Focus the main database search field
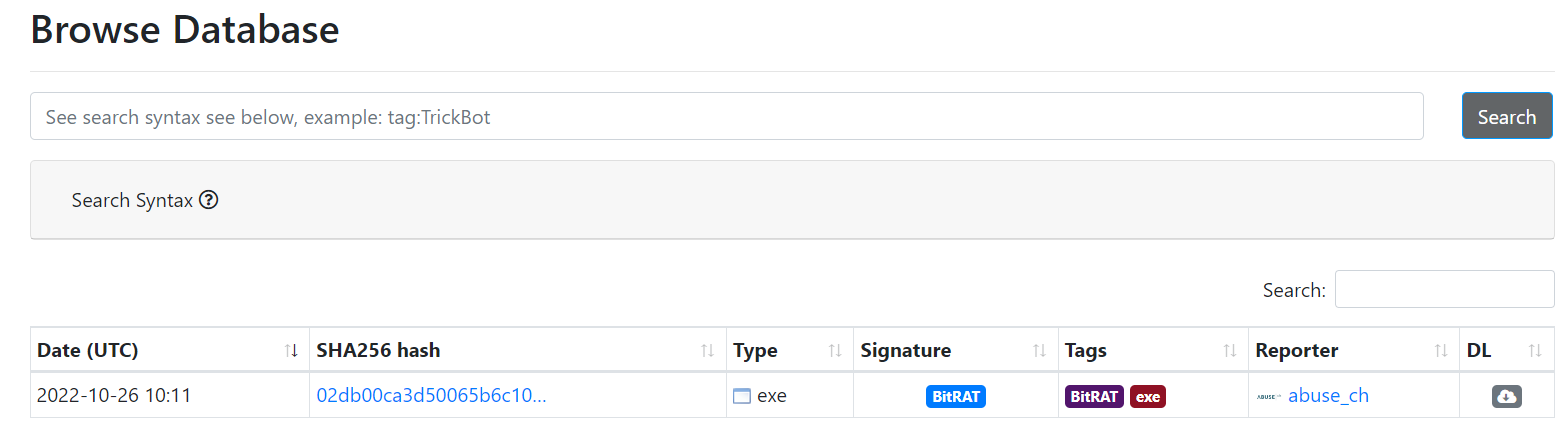This screenshot has width=1568, height=424. click(x=726, y=117)
